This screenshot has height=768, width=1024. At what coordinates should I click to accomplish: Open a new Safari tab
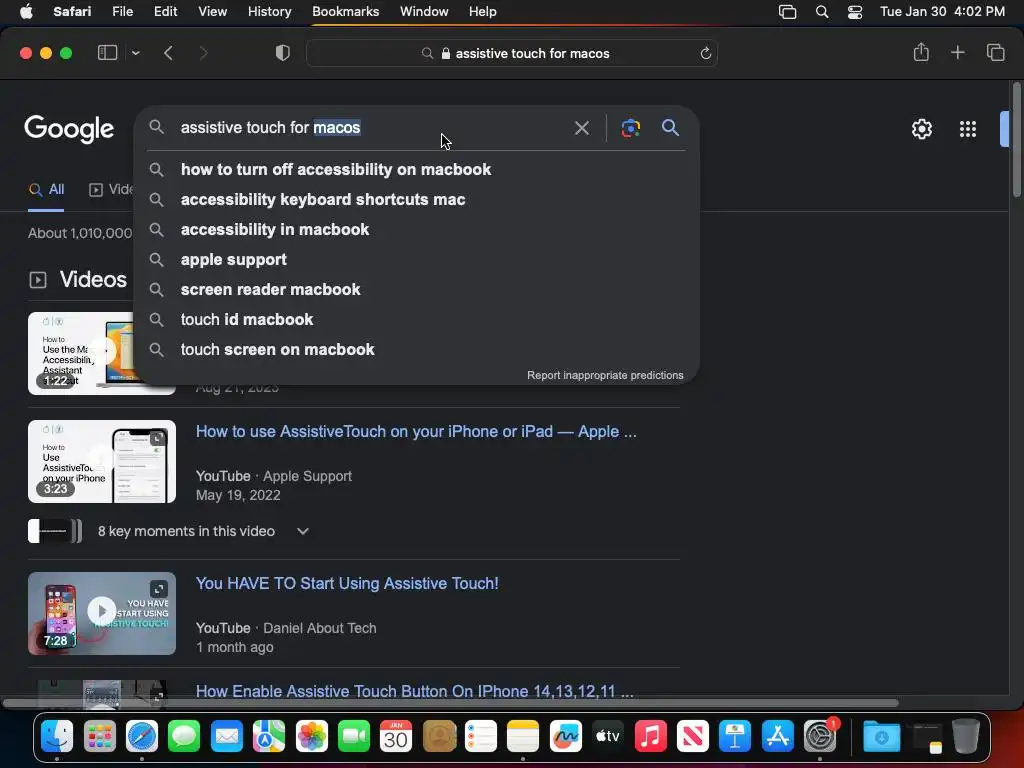pos(957,52)
